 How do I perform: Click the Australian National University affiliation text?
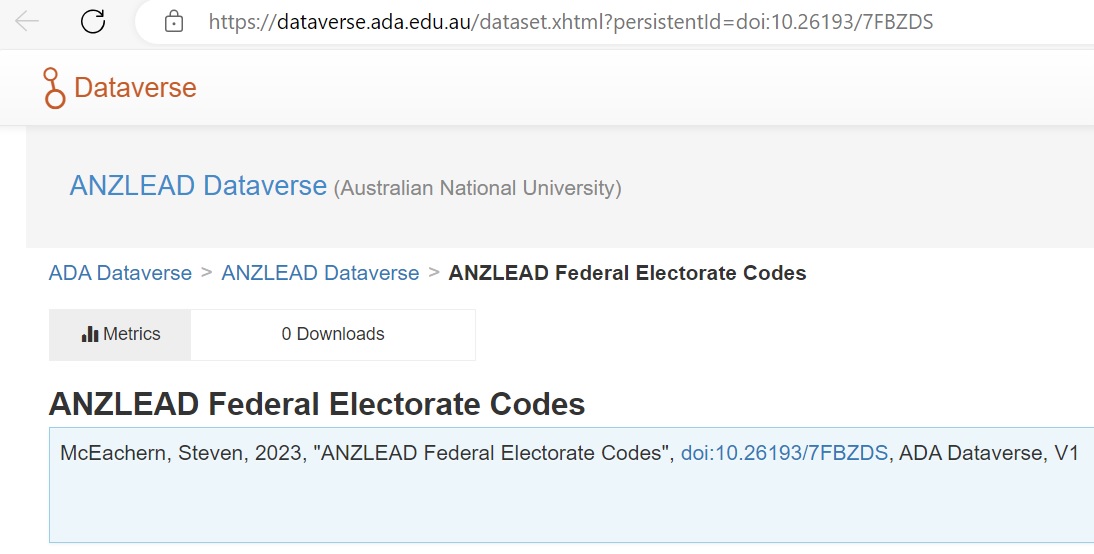pos(477,188)
